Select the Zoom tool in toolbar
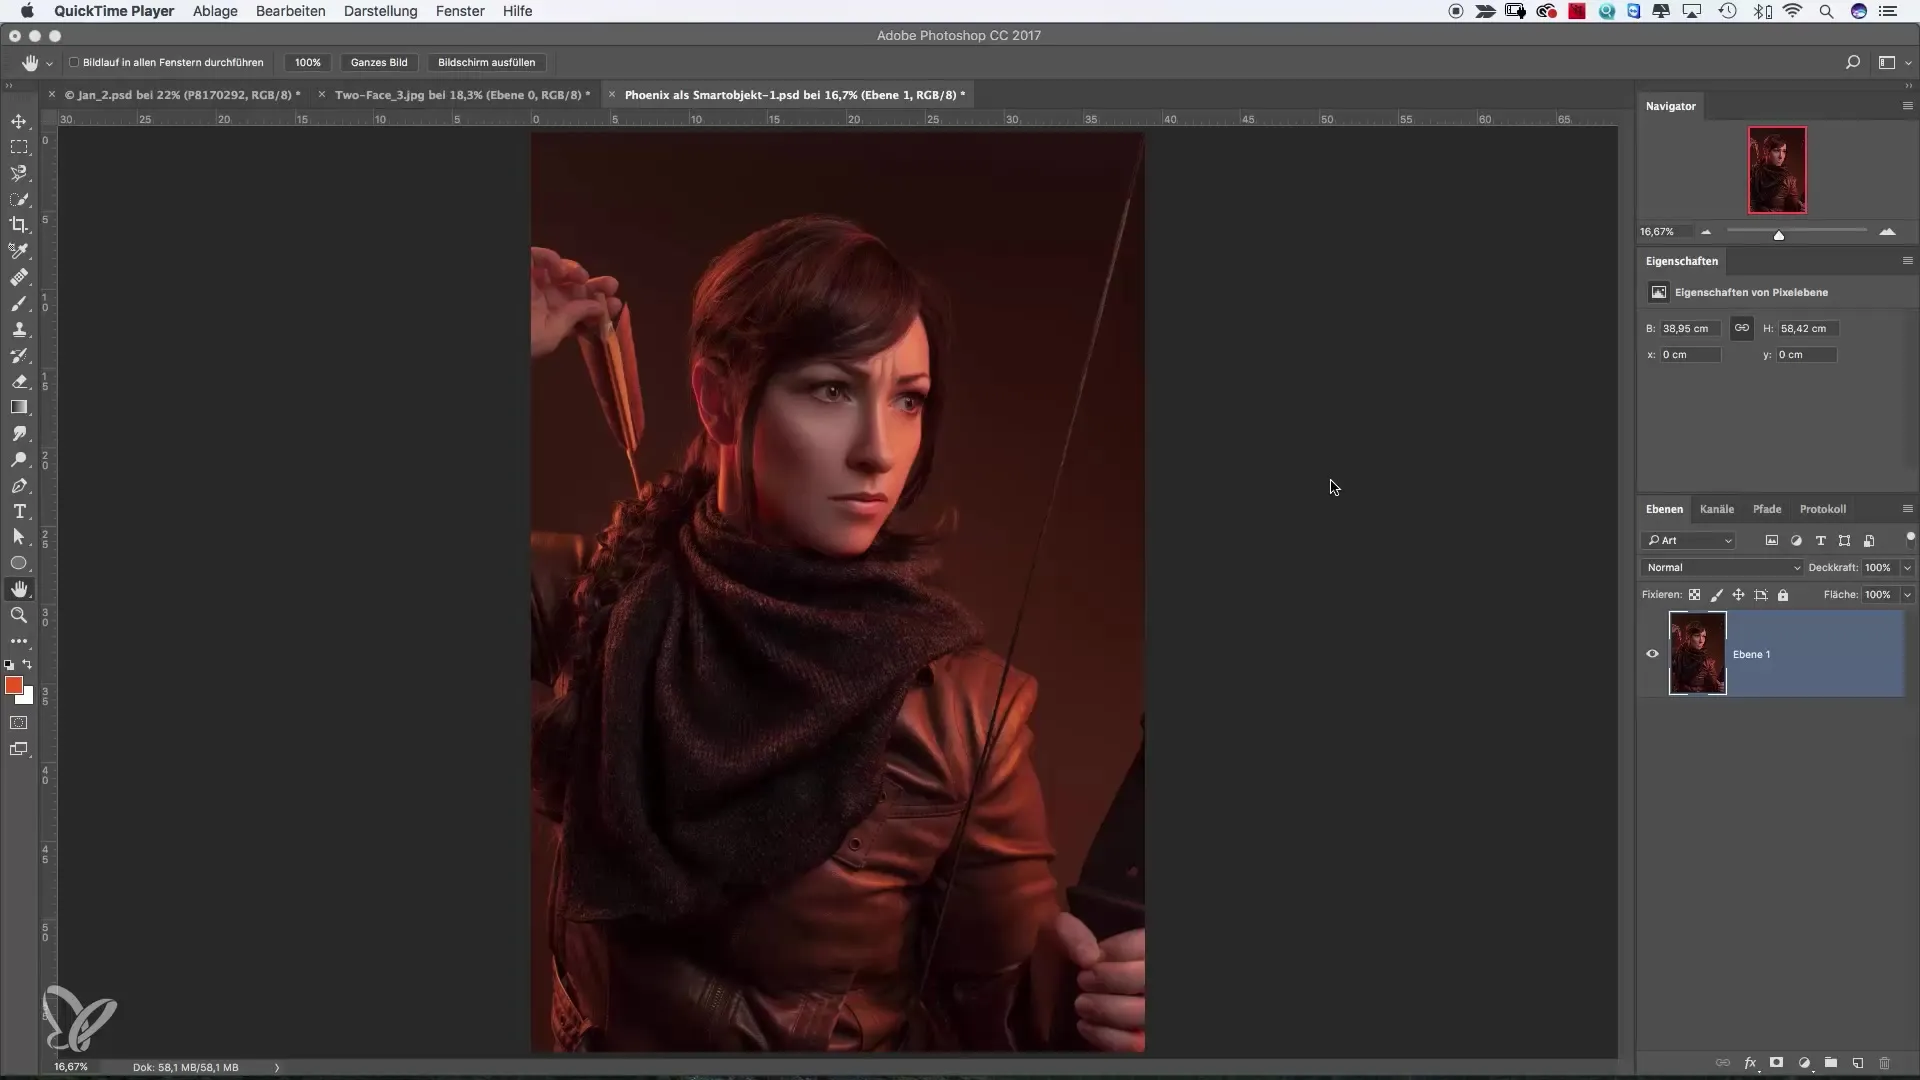The image size is (1920, 1080). click(19, 615)
